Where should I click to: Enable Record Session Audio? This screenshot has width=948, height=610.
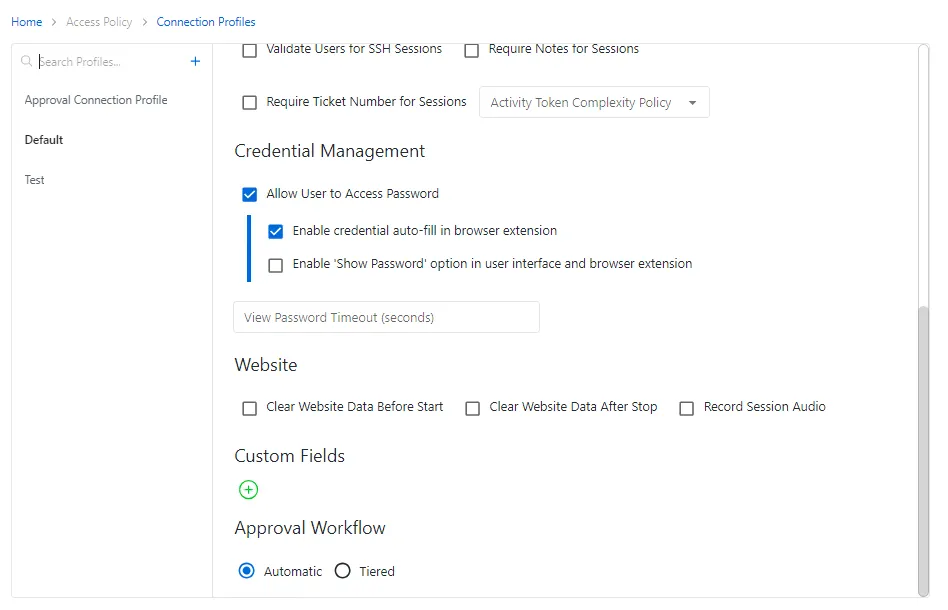pyautogui.click(x=687, y=409)
